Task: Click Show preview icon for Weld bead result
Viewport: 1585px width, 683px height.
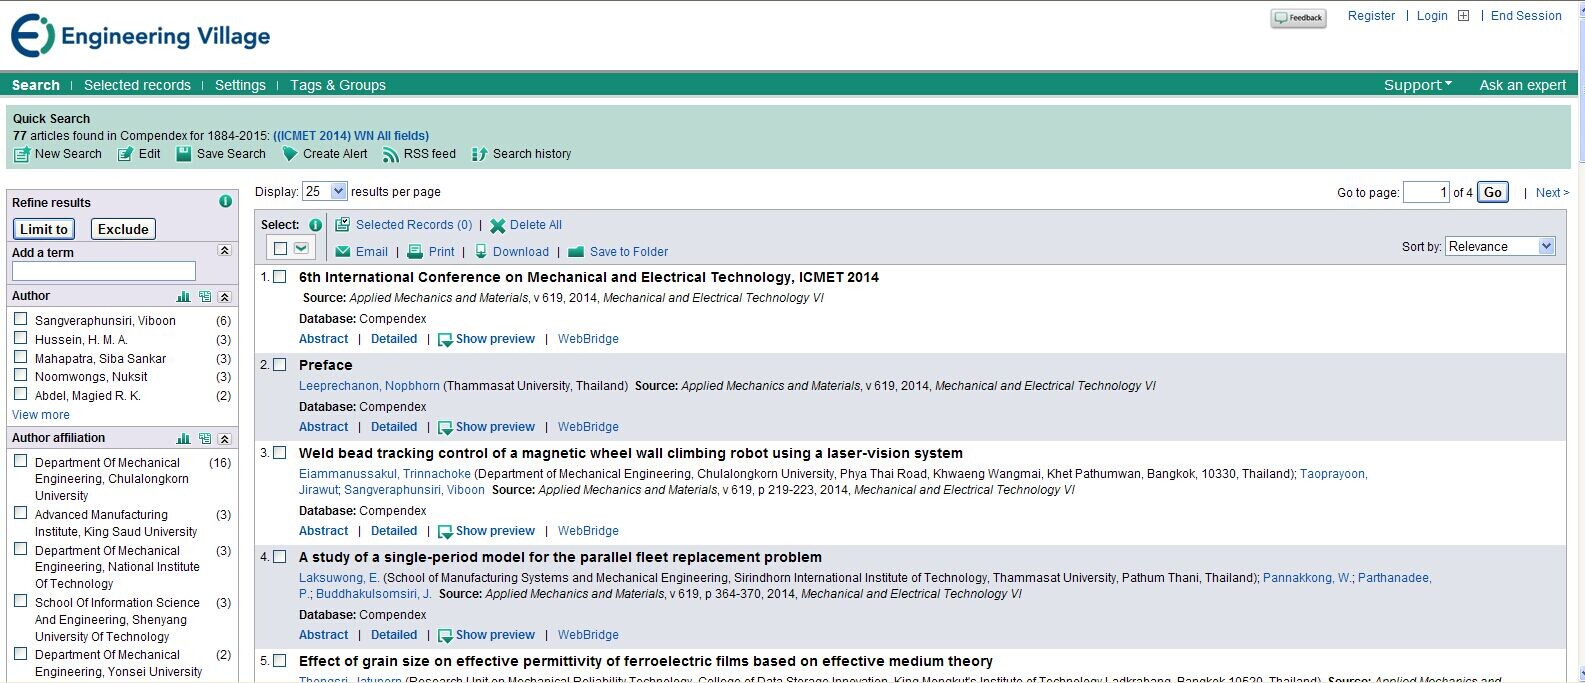Action: pos(445,532)
